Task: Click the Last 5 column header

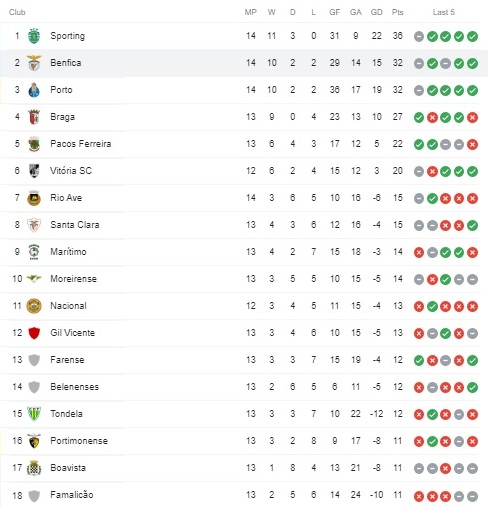Action: [x=444, y=12]
